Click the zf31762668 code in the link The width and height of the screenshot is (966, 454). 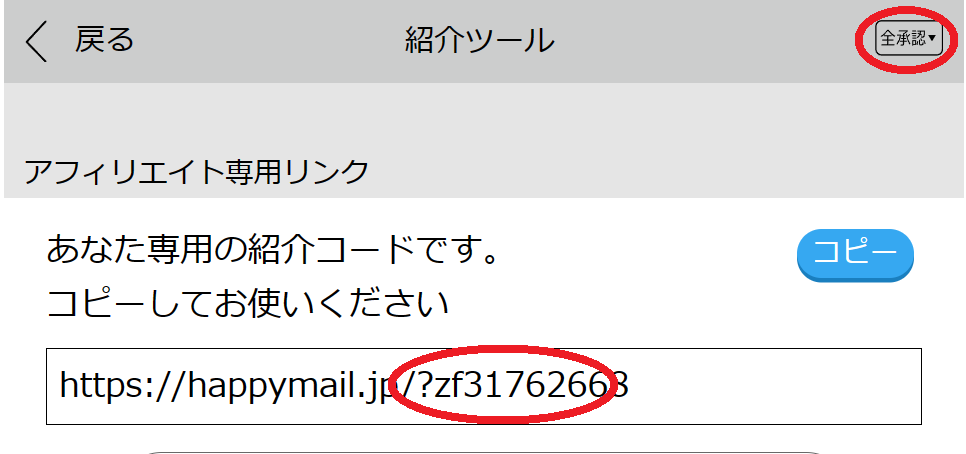[x=531, y=386]
